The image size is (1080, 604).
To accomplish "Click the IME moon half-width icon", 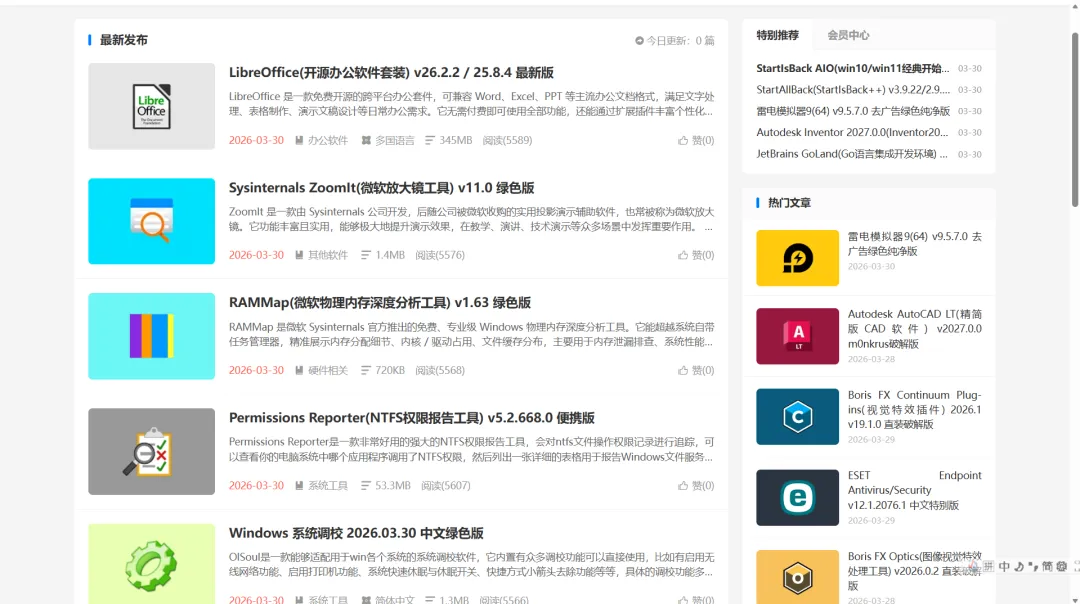I will tap(1019, 566).
